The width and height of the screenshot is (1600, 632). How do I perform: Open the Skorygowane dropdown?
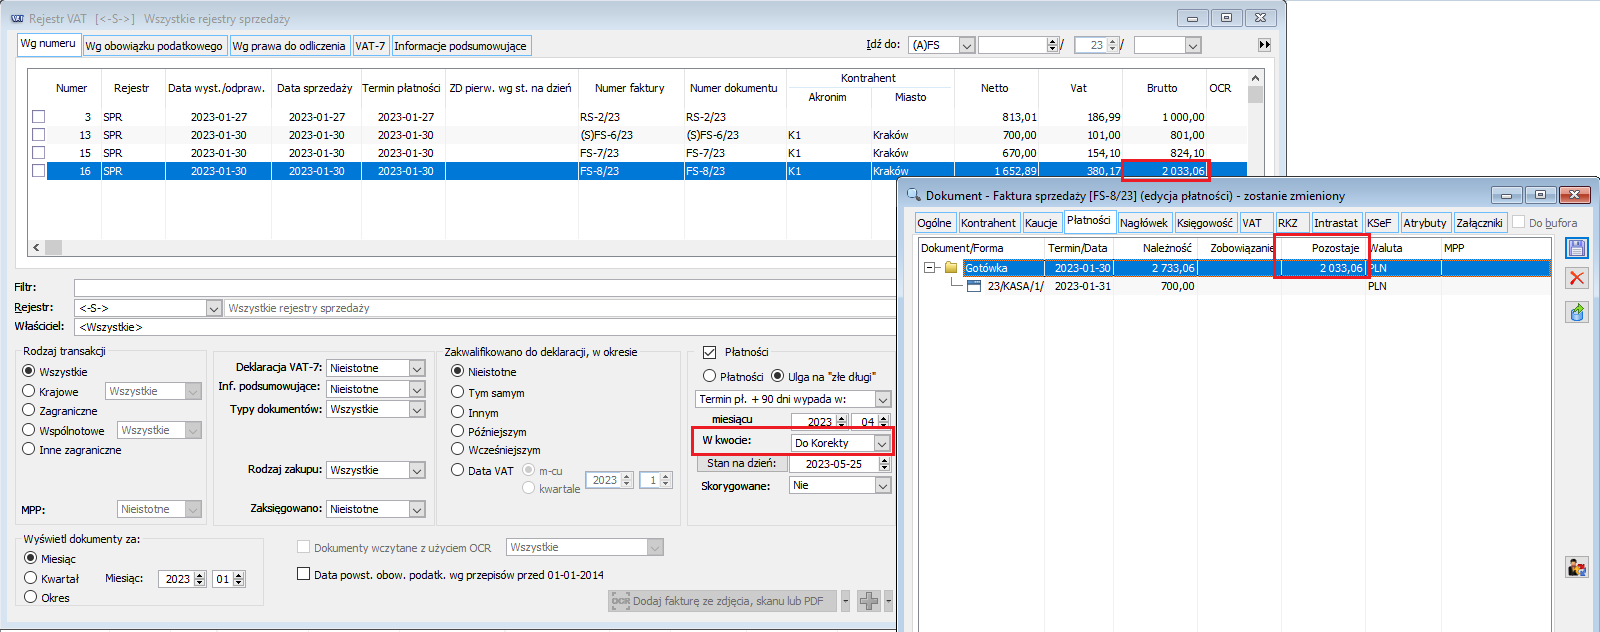(882, 485)
